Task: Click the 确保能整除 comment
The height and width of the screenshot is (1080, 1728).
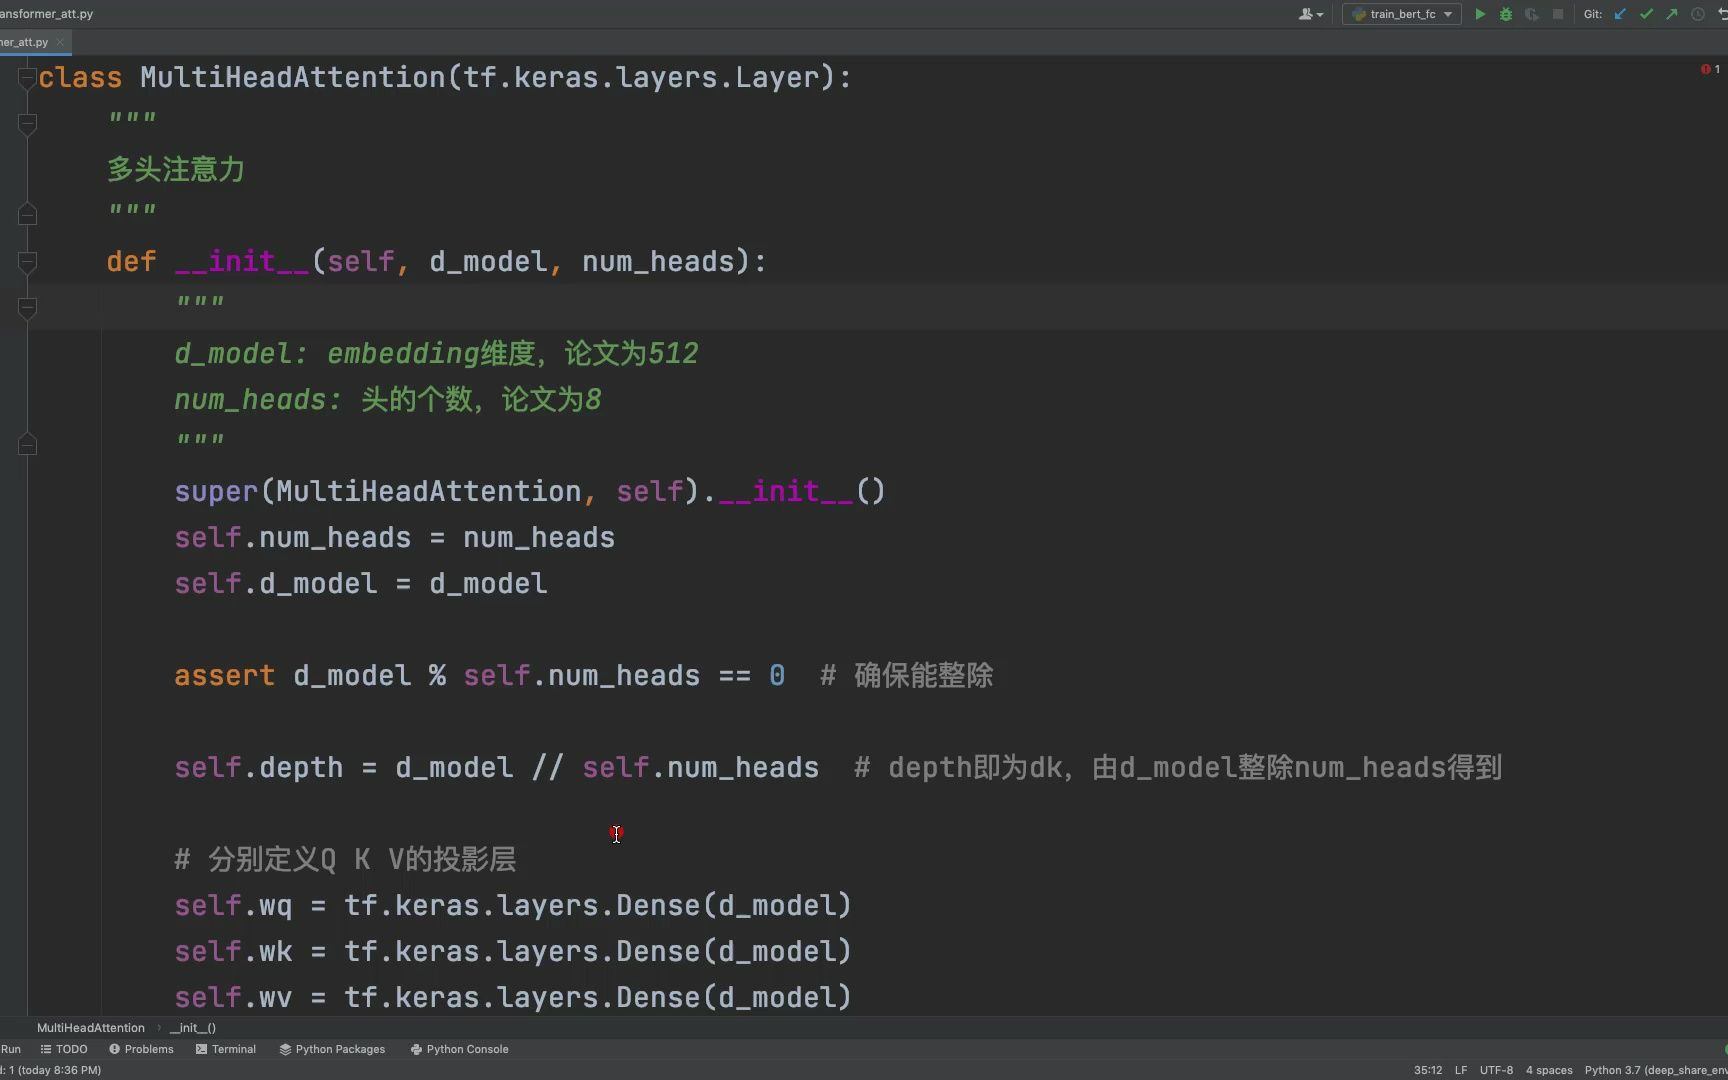Action: [907, 675]
